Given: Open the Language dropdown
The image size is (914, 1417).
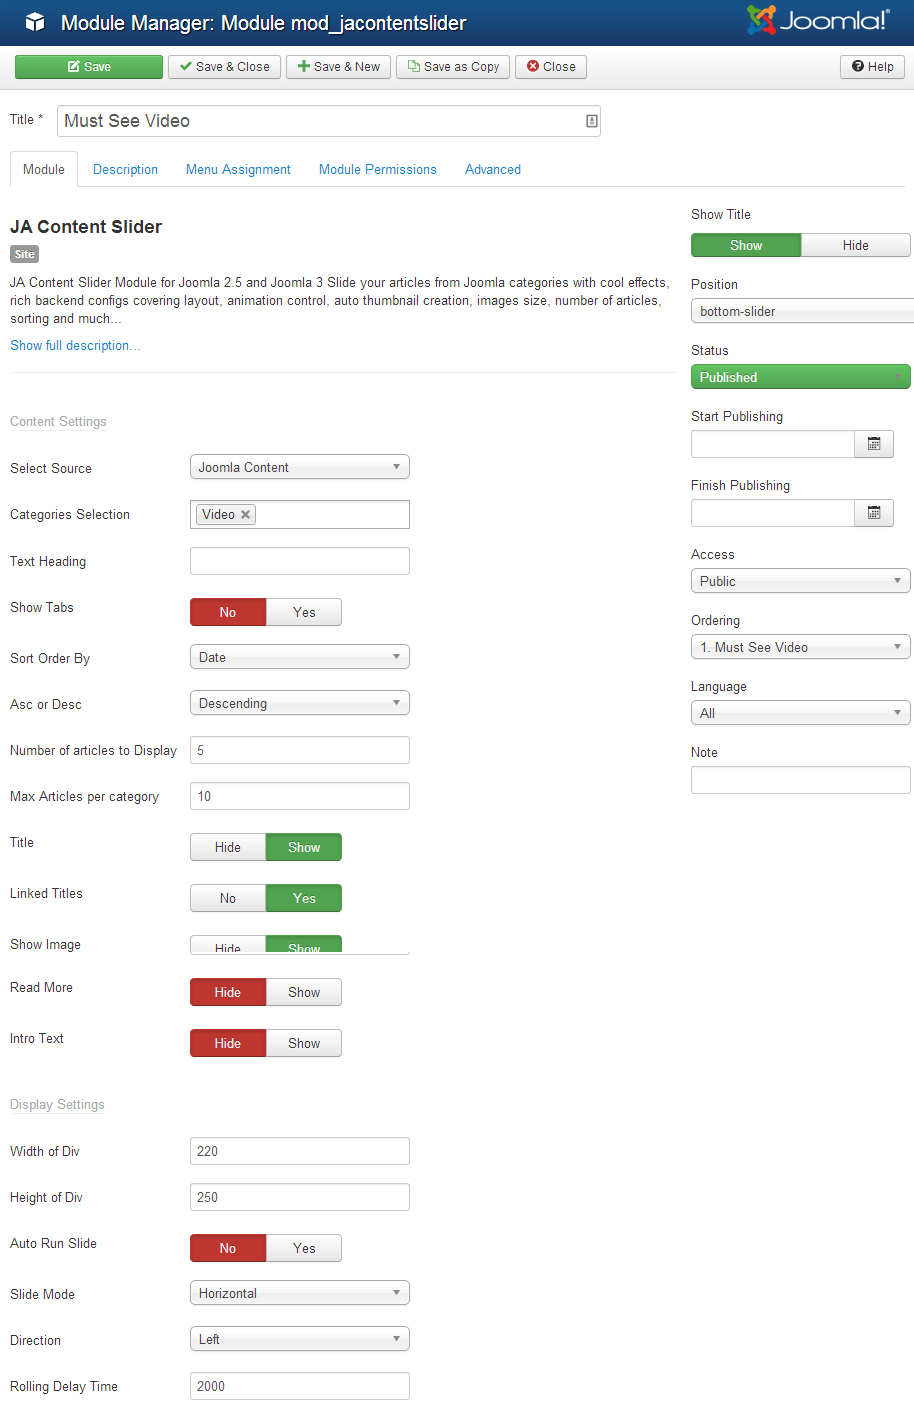Looking at the screenshot, I should pyautogui.click(x=801, y=713).
